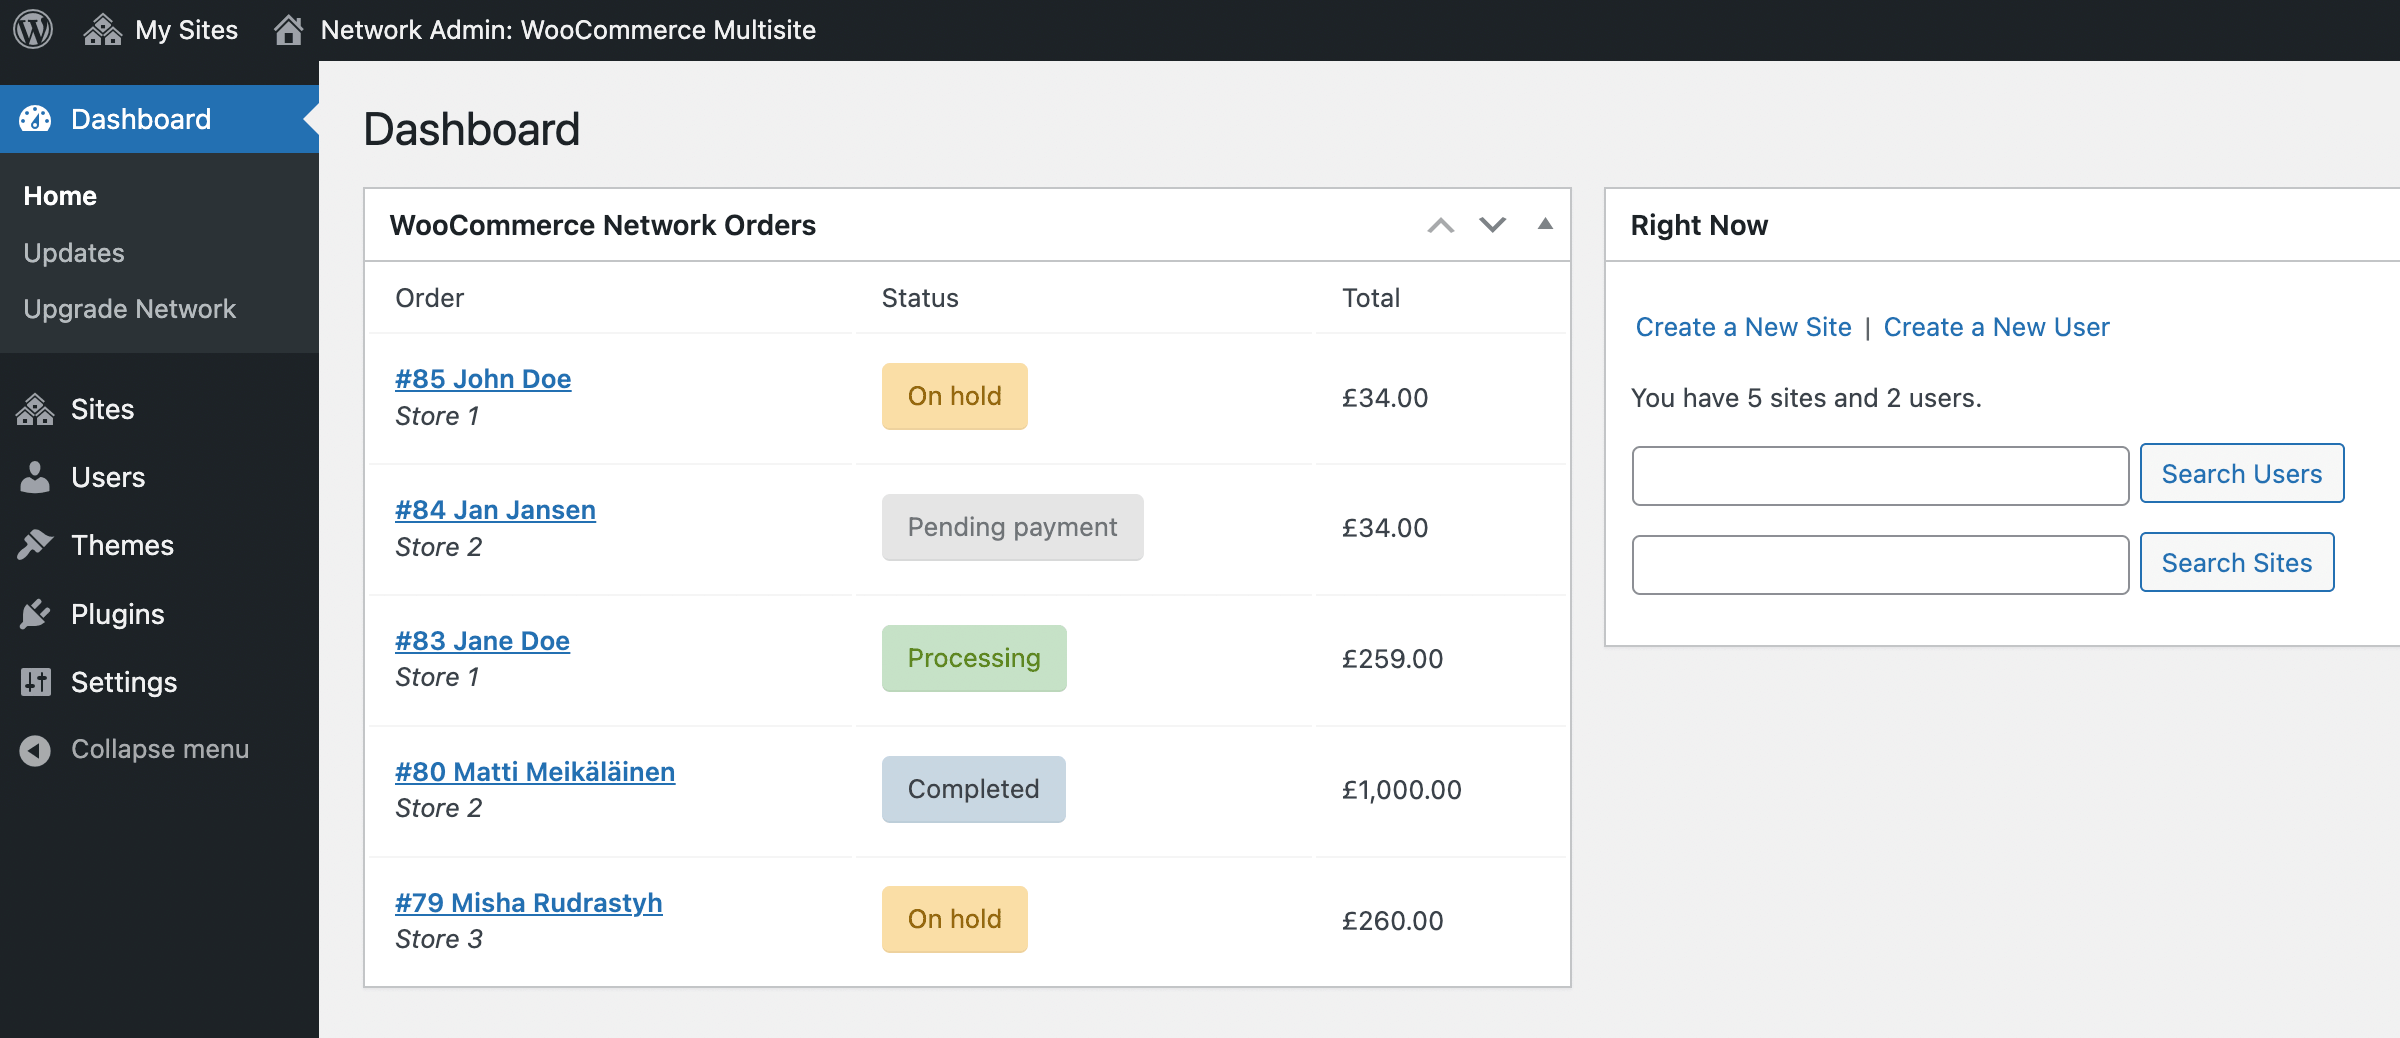
Task: Move WooCommerce Network Orders widget up
Action: pos(1440,225)
